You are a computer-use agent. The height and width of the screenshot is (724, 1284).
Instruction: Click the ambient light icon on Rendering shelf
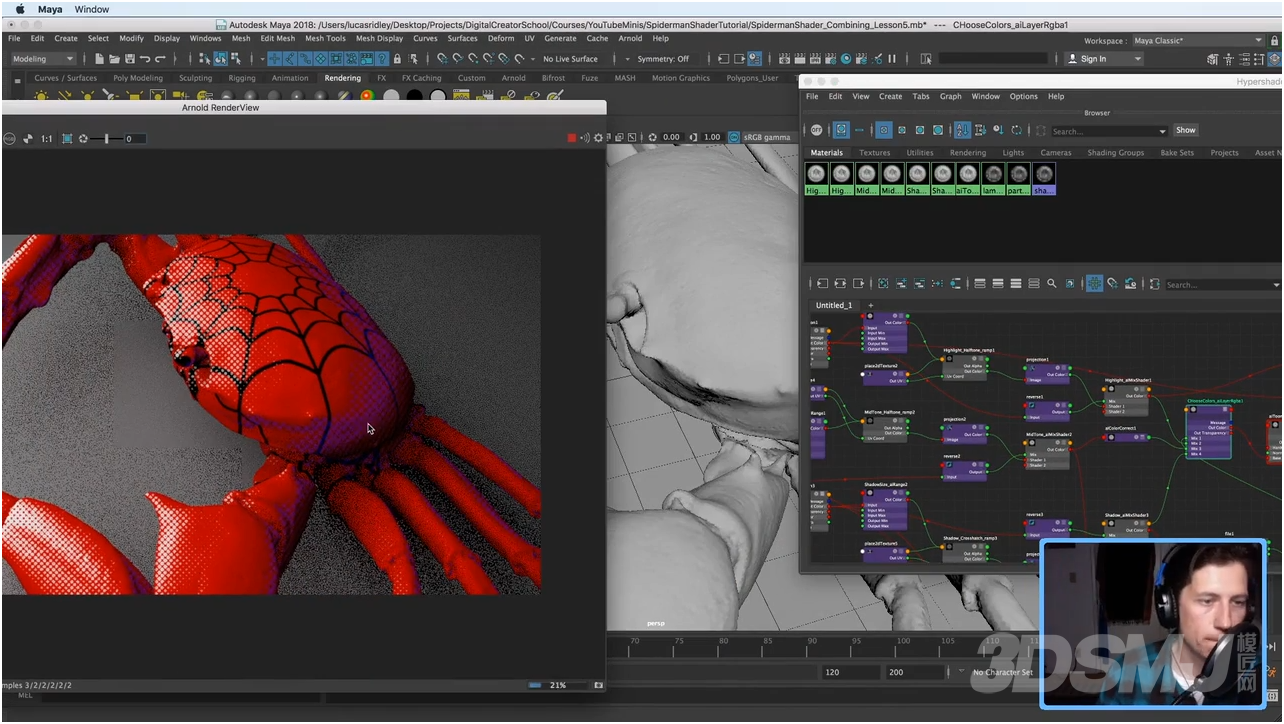click(x=41, y=95)
